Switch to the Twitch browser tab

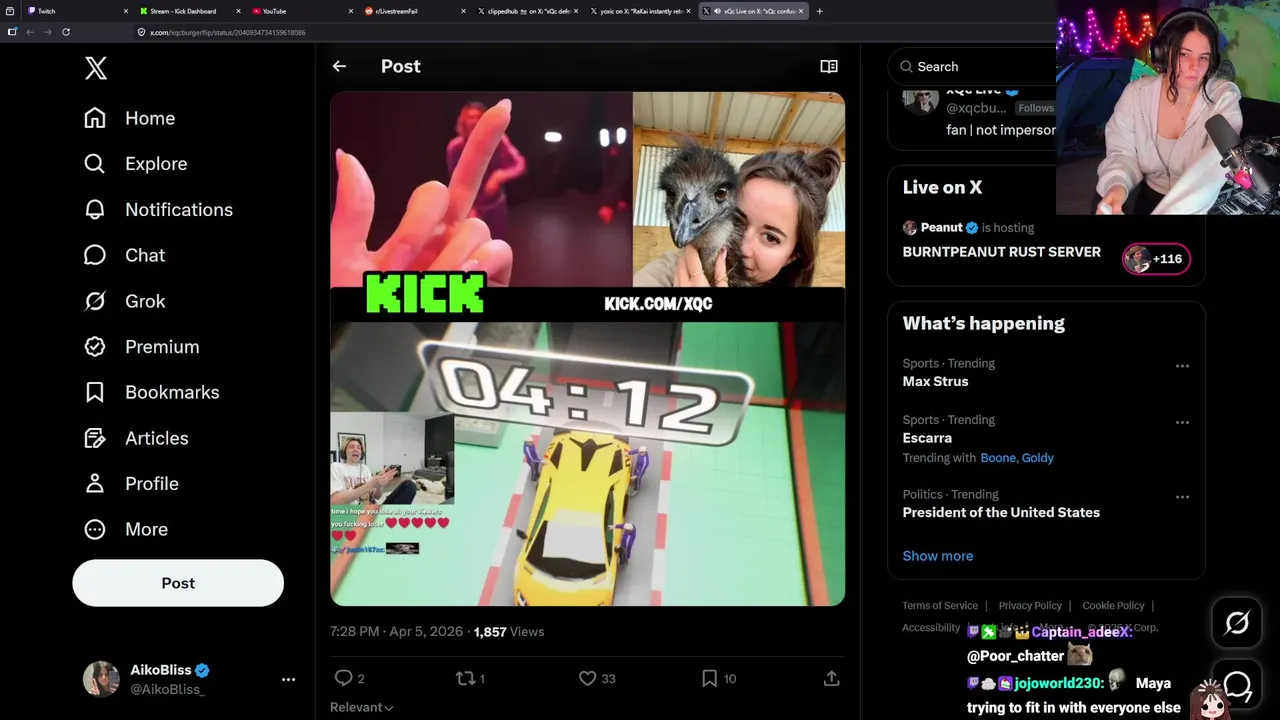[75, 11]
